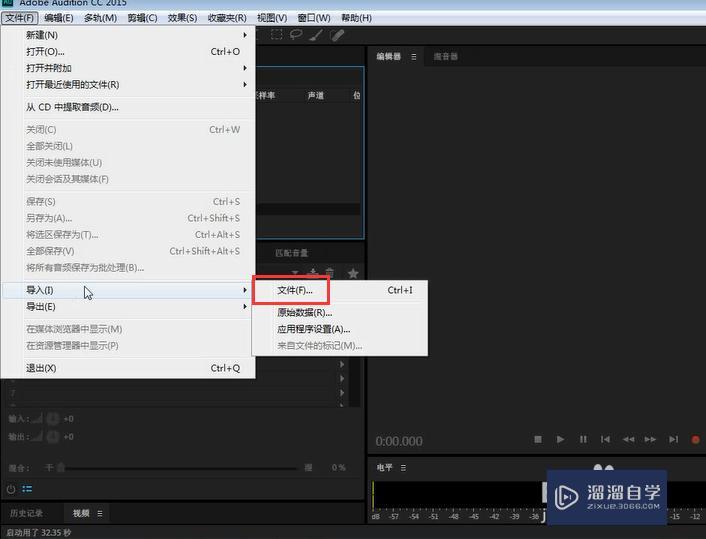Click status text 启动用了 32.35 秒

pyautogui.click(x=38, y=533)
